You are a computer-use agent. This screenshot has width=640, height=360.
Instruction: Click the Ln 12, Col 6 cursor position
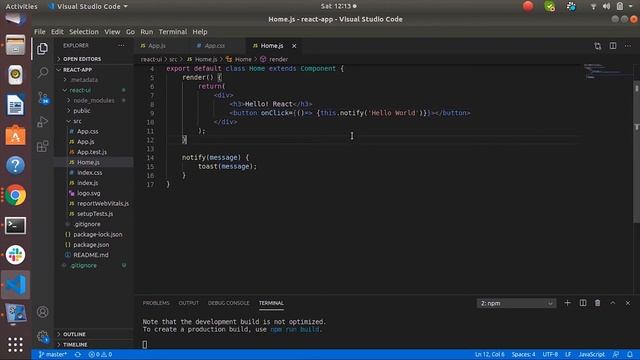[x=489, y=354]
